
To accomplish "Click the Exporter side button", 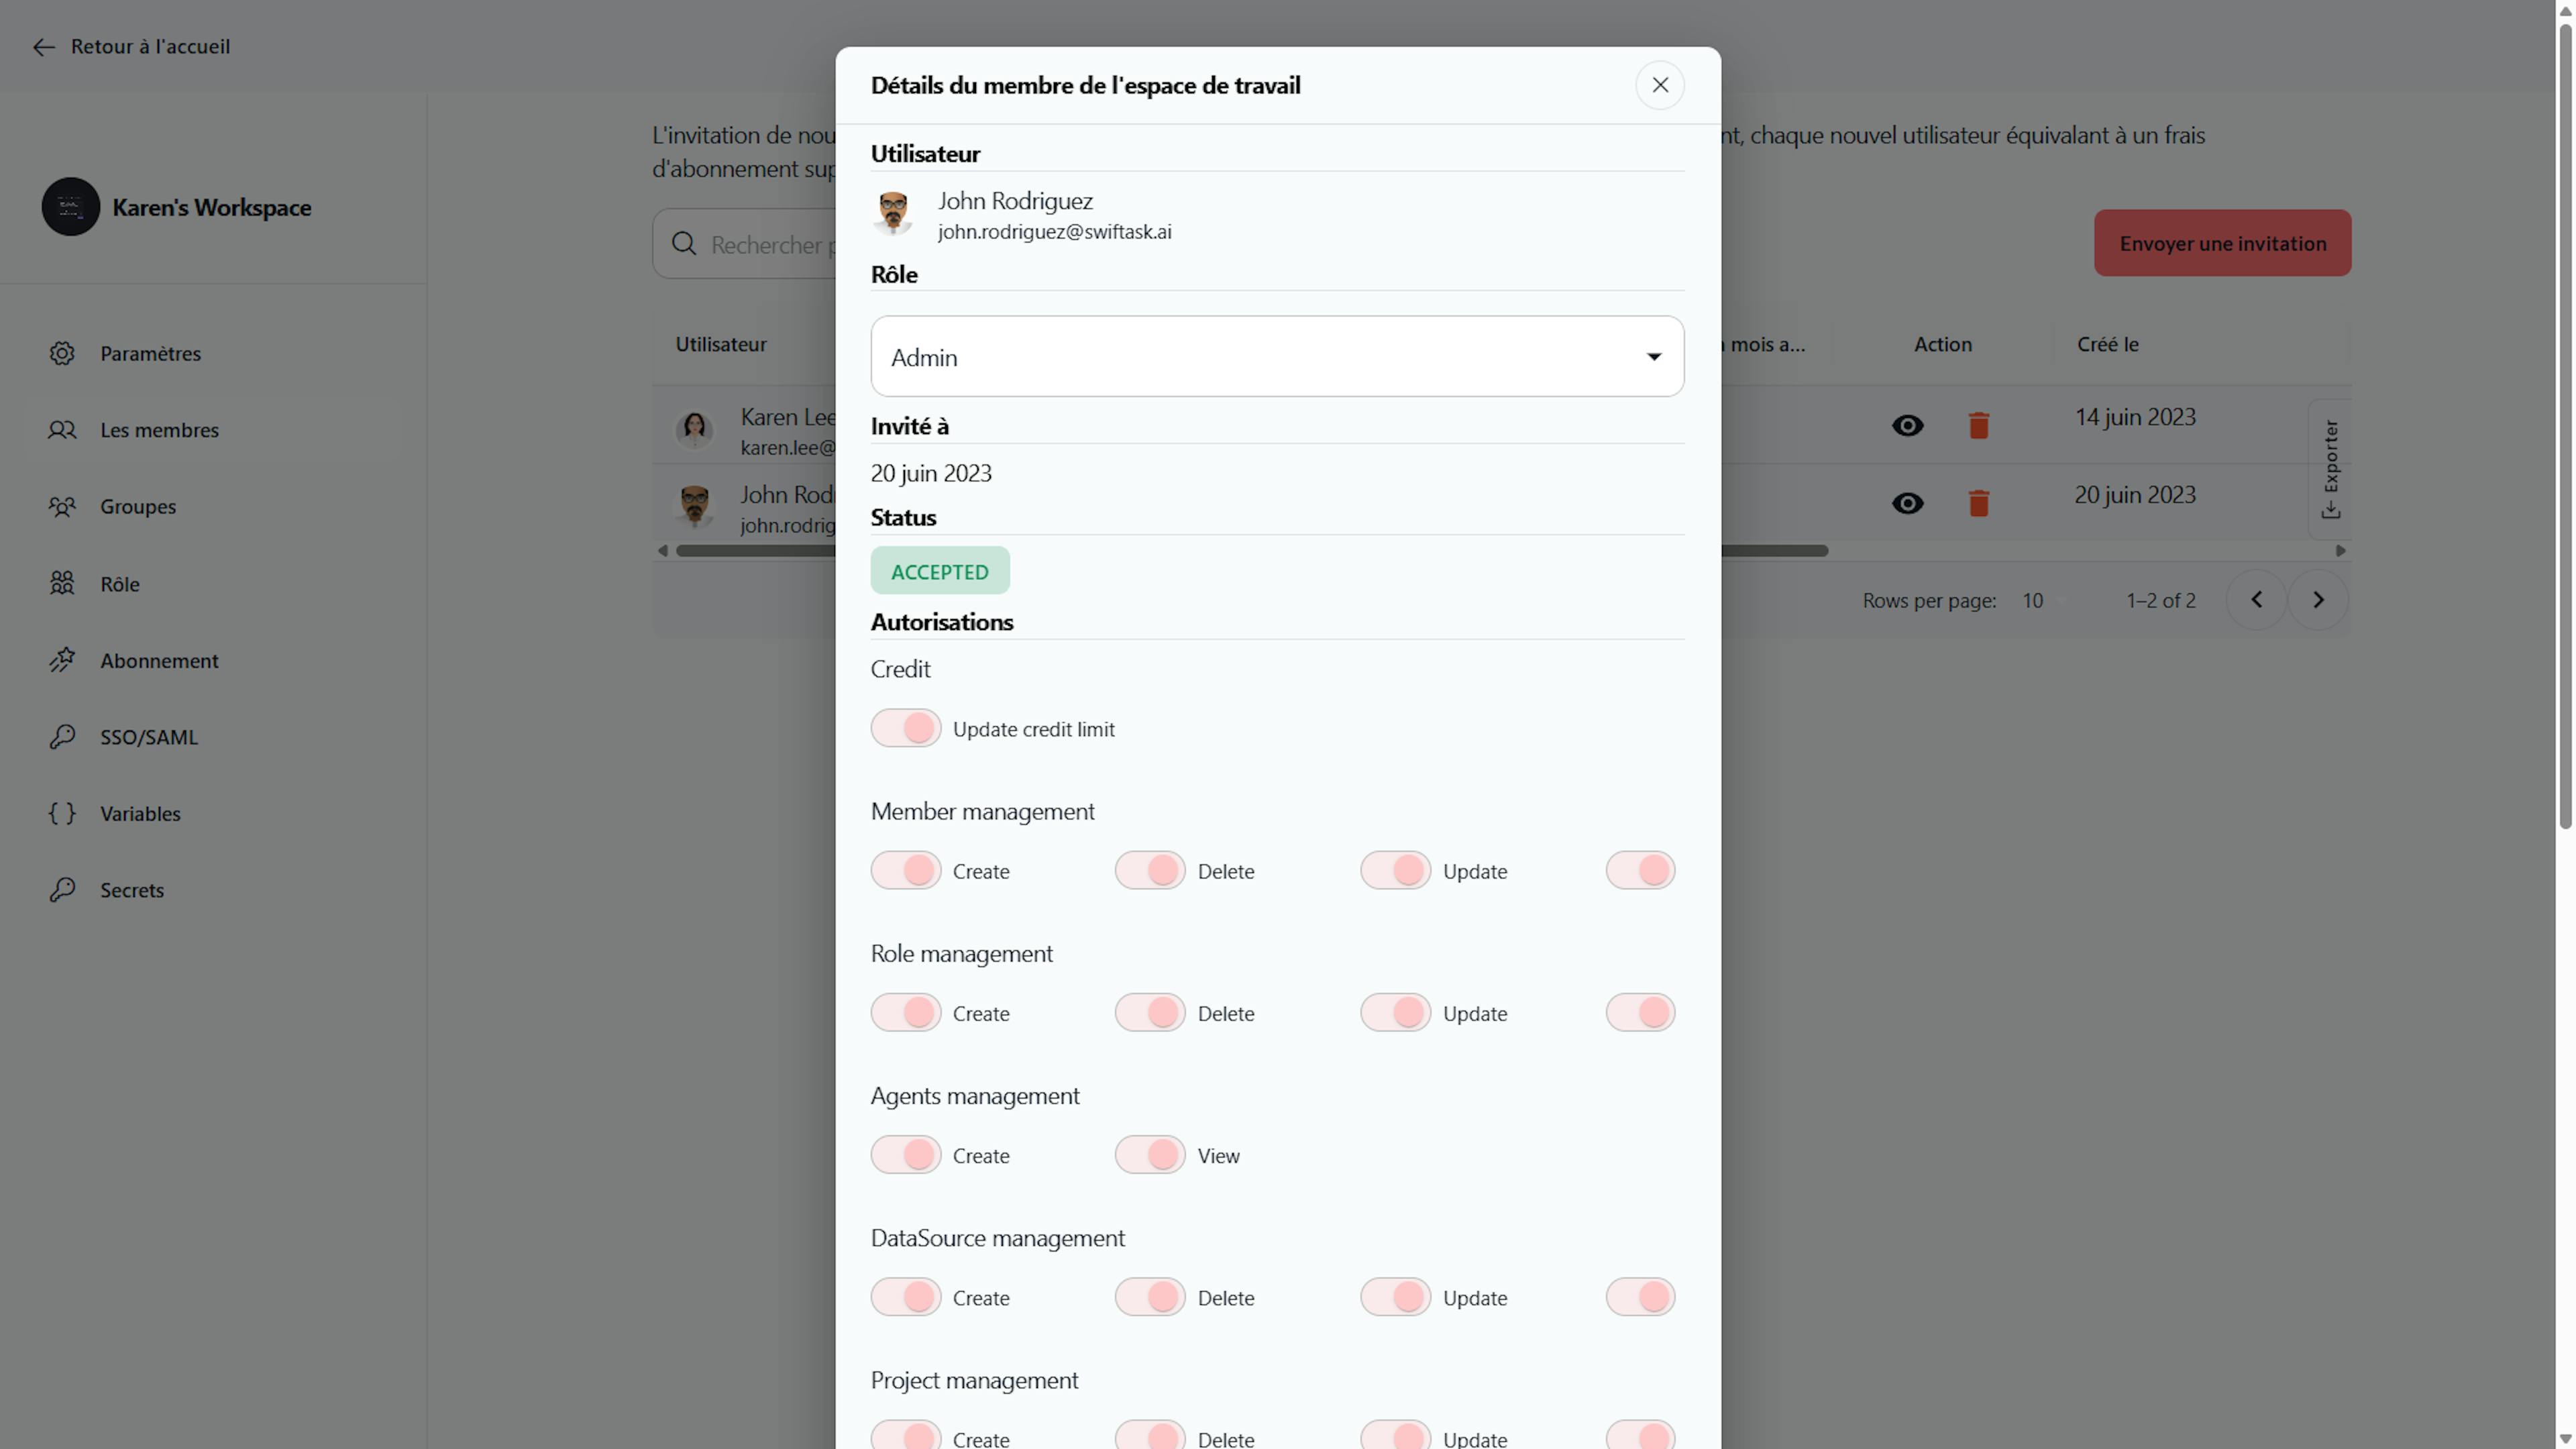I will pyautogui.click(x=2330, y=468).
